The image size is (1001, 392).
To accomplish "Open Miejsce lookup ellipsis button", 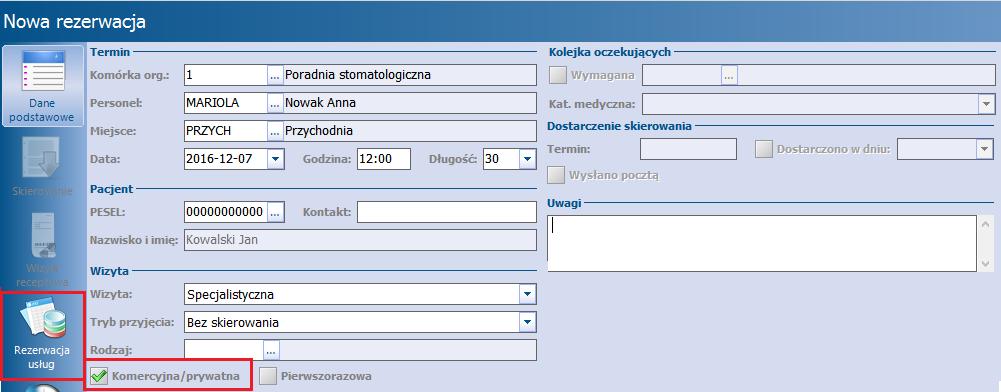I will click(275, 131).
